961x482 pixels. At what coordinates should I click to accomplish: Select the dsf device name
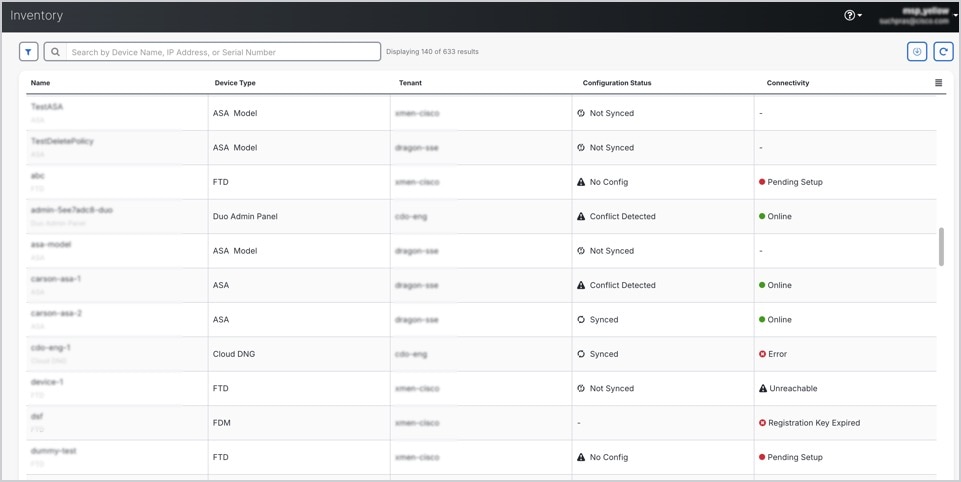click(37, 416)
